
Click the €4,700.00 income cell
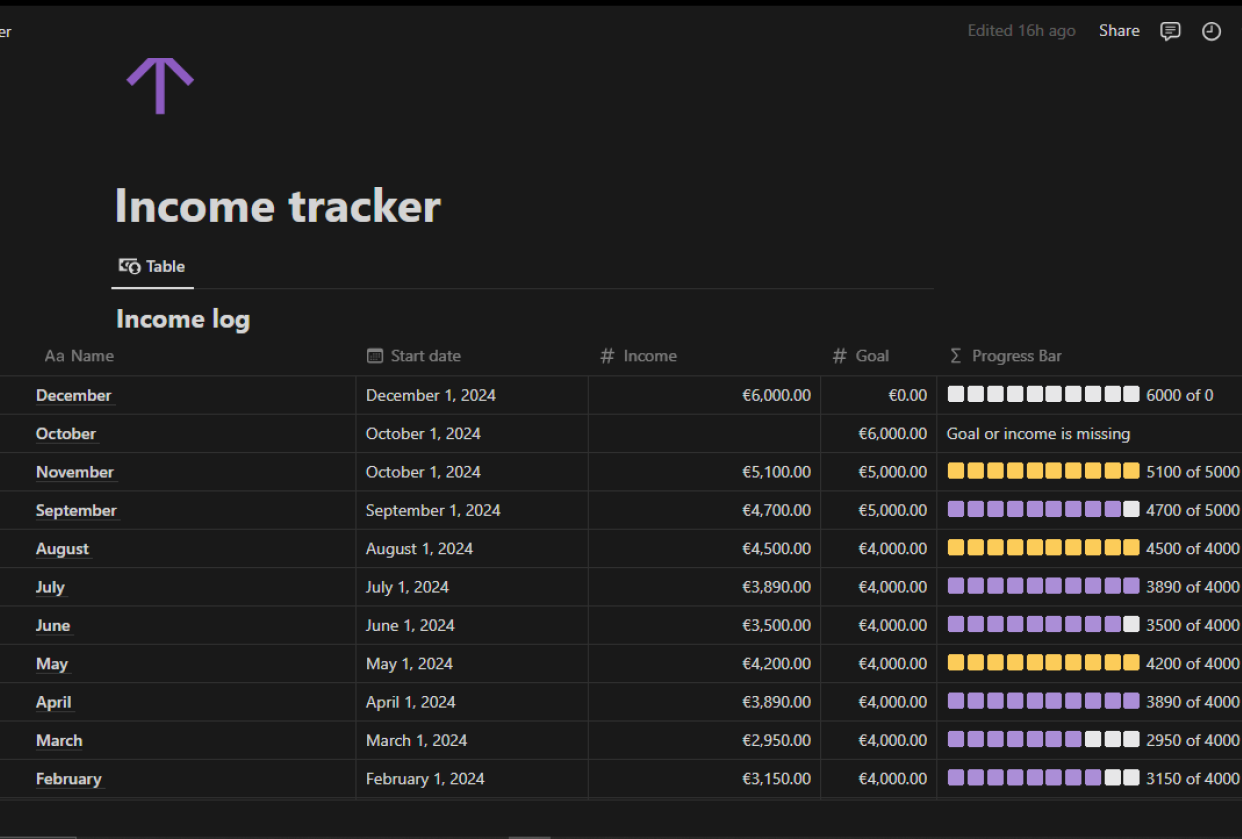pos(705,510)
